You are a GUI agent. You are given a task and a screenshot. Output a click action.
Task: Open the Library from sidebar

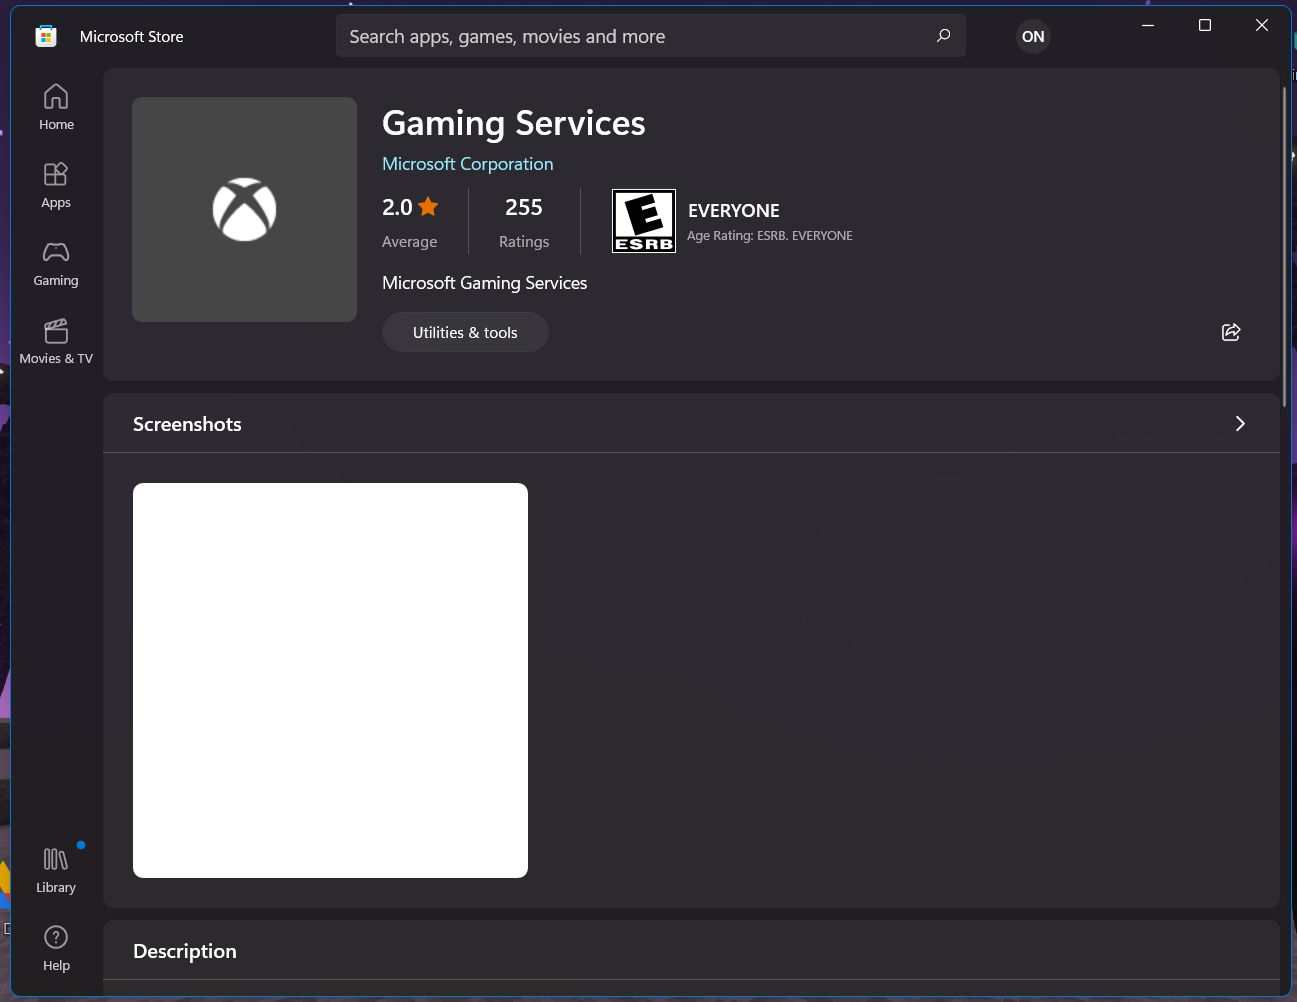tap(56, 870)
